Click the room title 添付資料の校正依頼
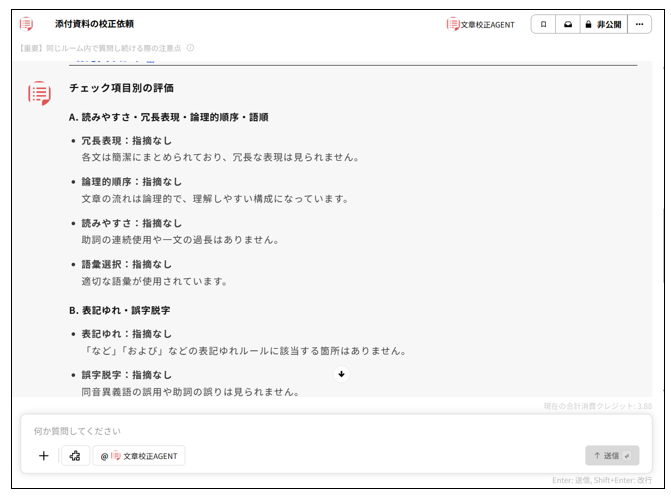 click(x=94, y=24)
